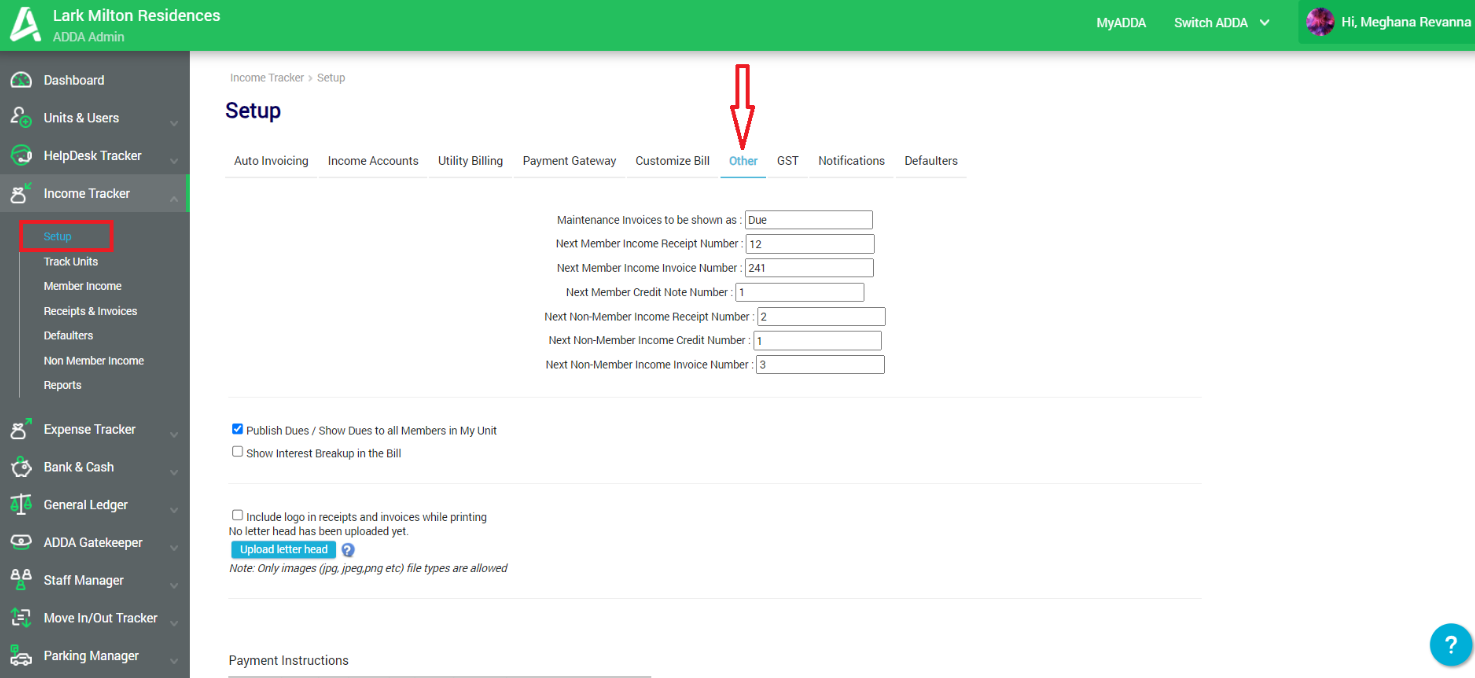1475x678 pixels.
Task: Click the Income Tracker money bag icon
Action: pos(21,194)
